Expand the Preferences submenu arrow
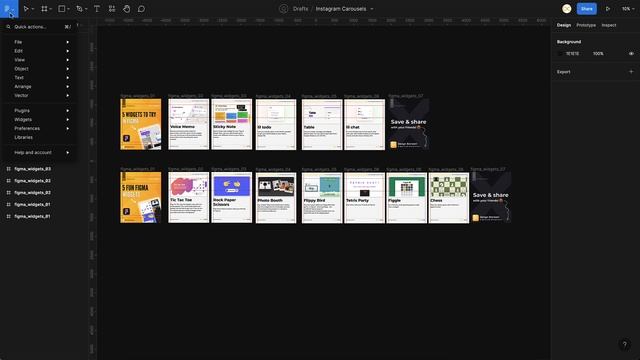 [68, 129]
